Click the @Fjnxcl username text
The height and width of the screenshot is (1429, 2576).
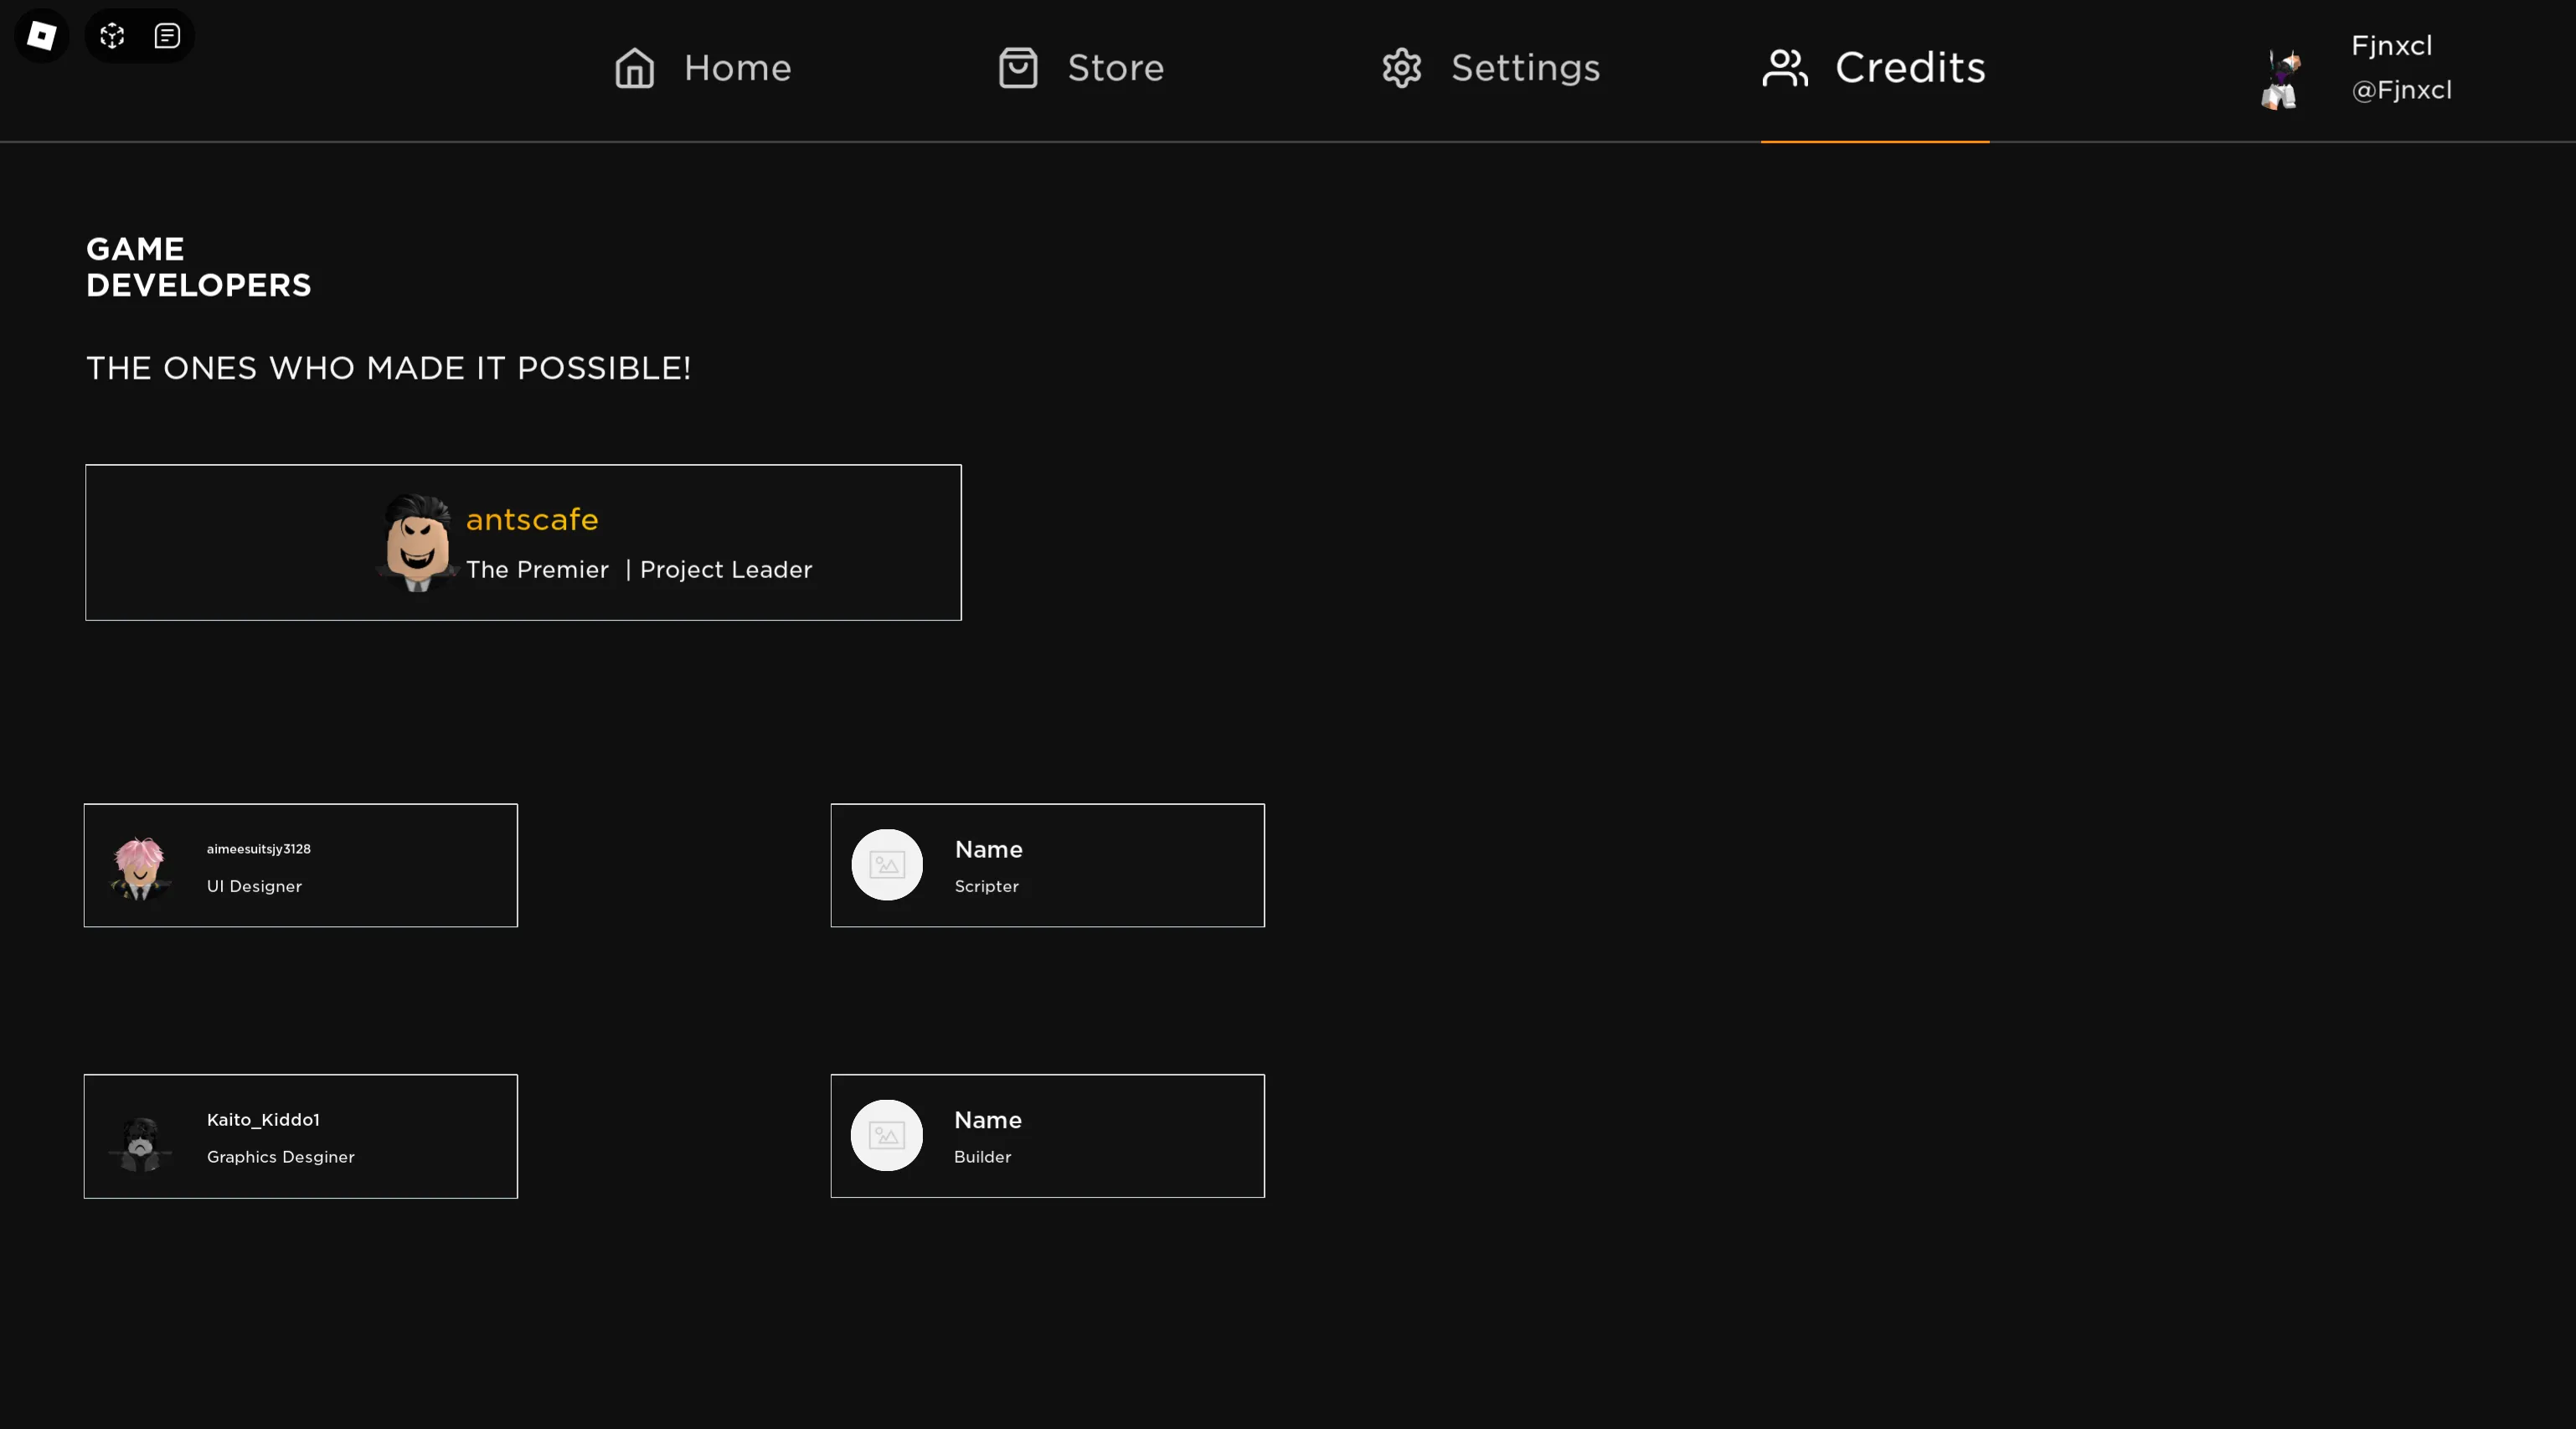pos(2401,90)
